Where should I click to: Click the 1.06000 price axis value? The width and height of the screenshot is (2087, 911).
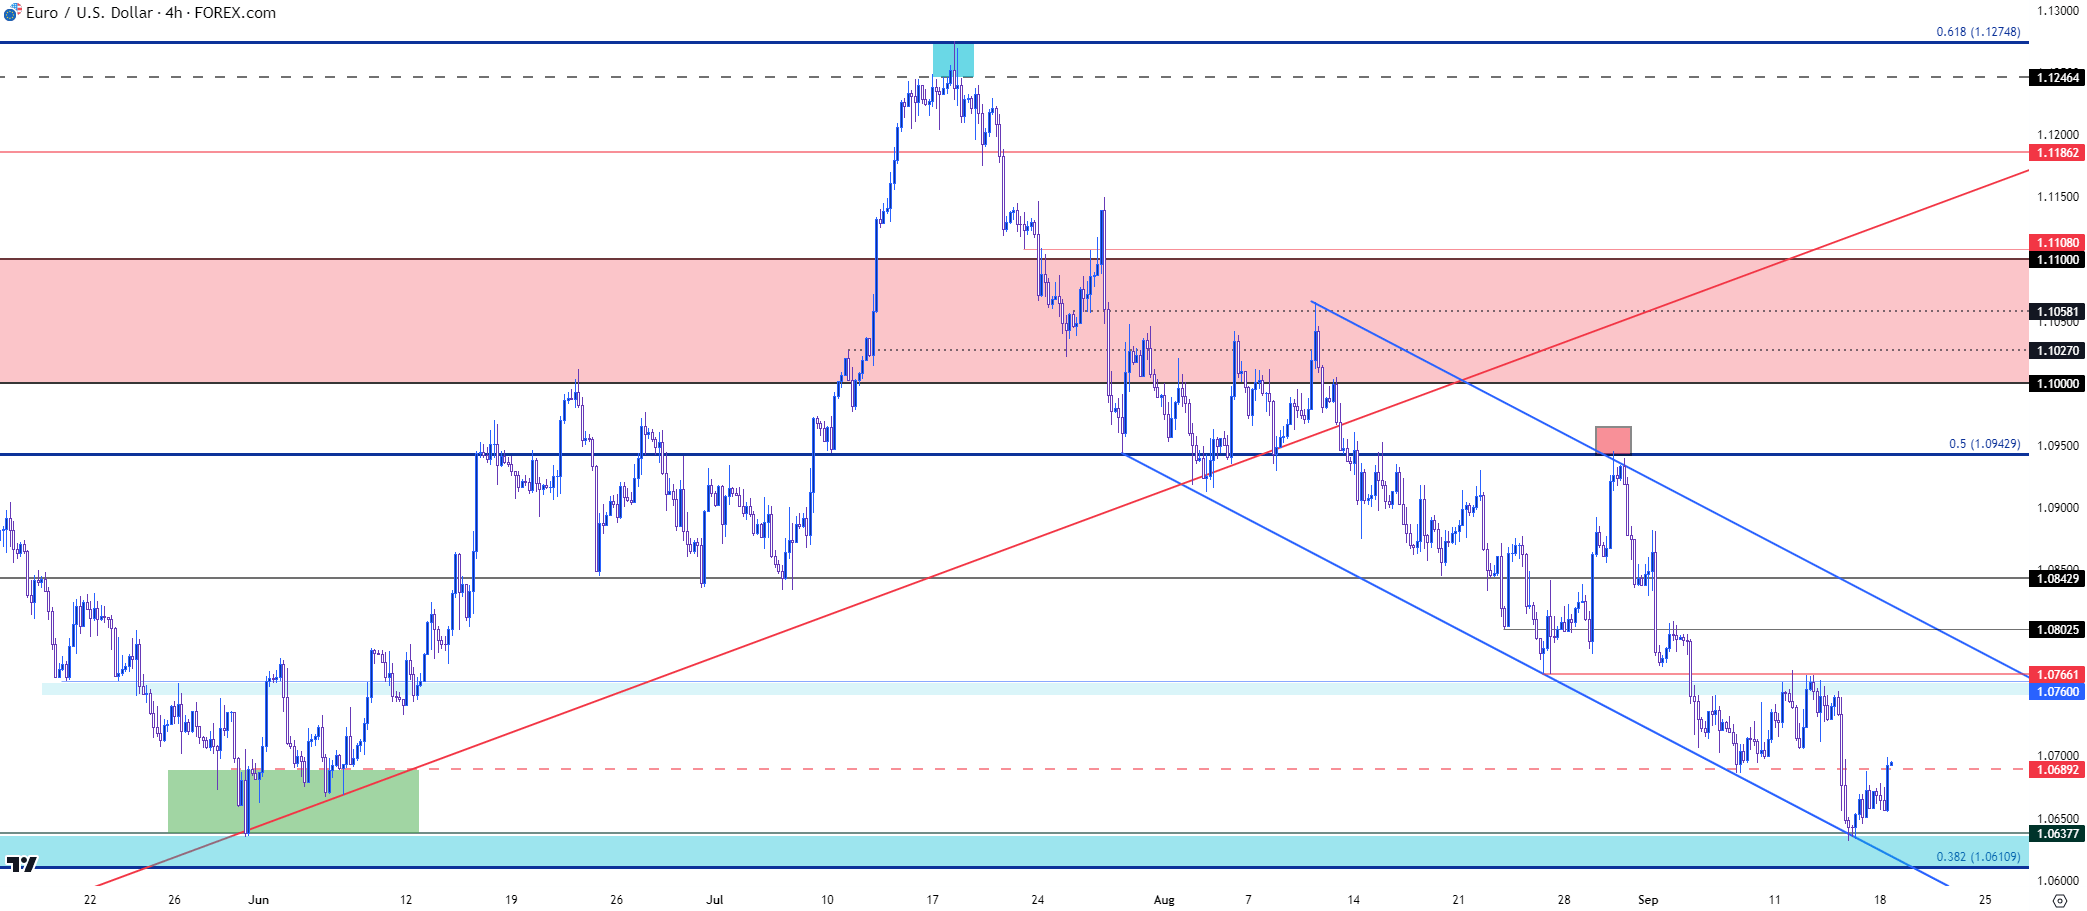2058,880
